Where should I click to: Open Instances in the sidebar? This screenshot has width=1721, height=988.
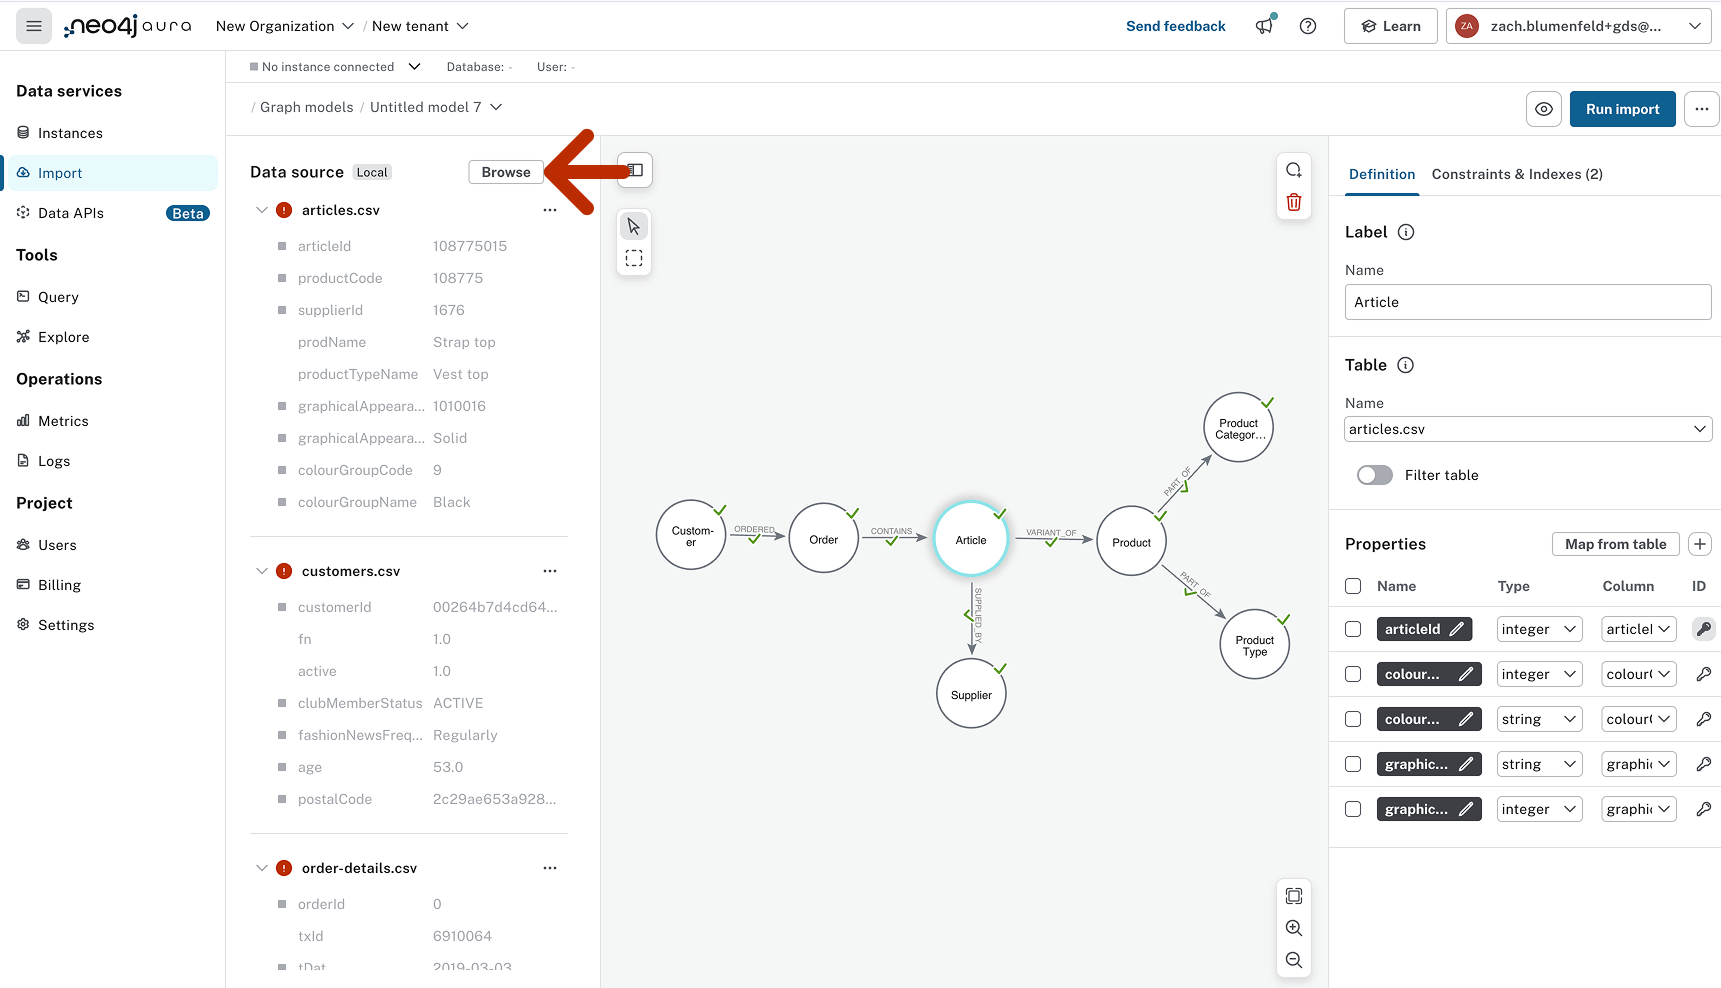(70, 133)
